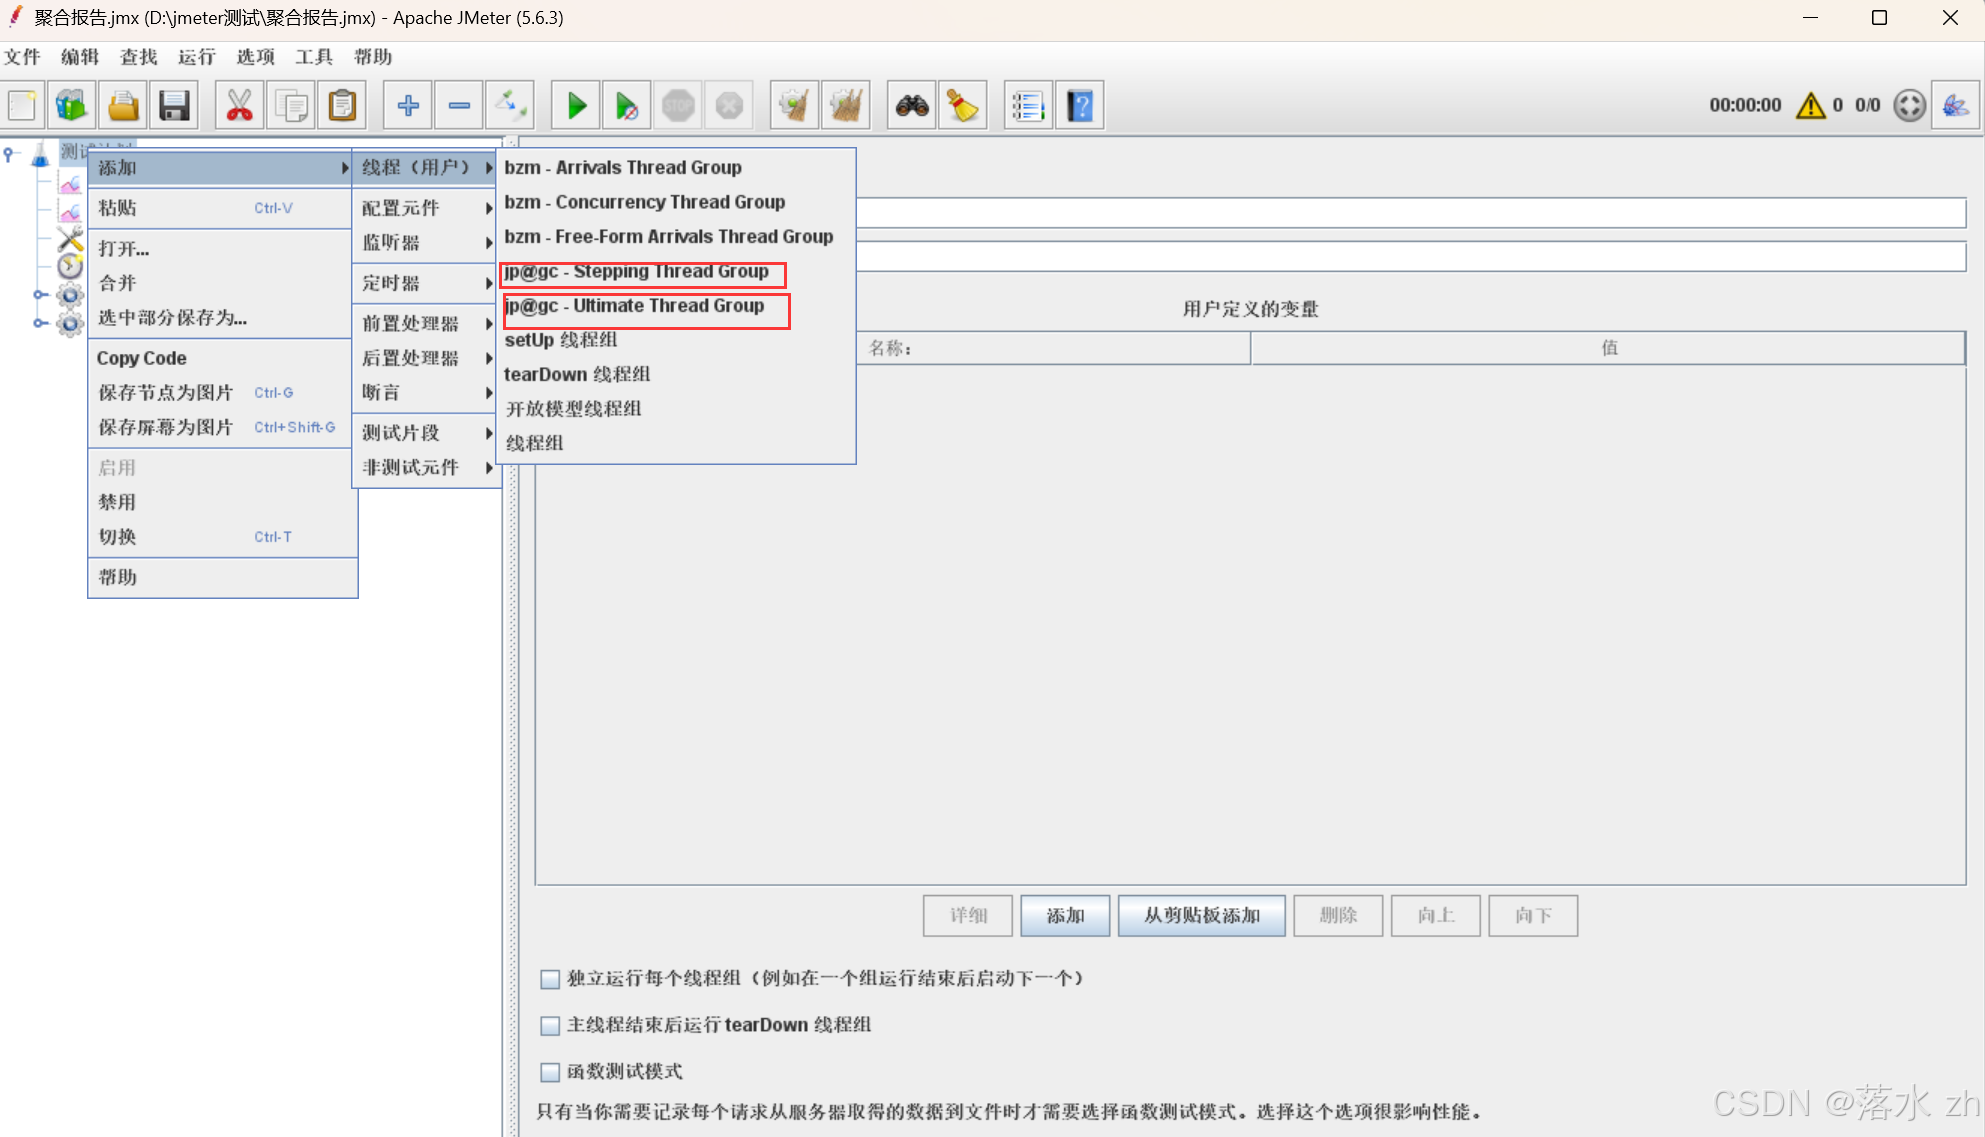Click Copy Code in context menu
Image resolution: width=1985 pixels, height=1137 pixels.
(x=223, y=358)
